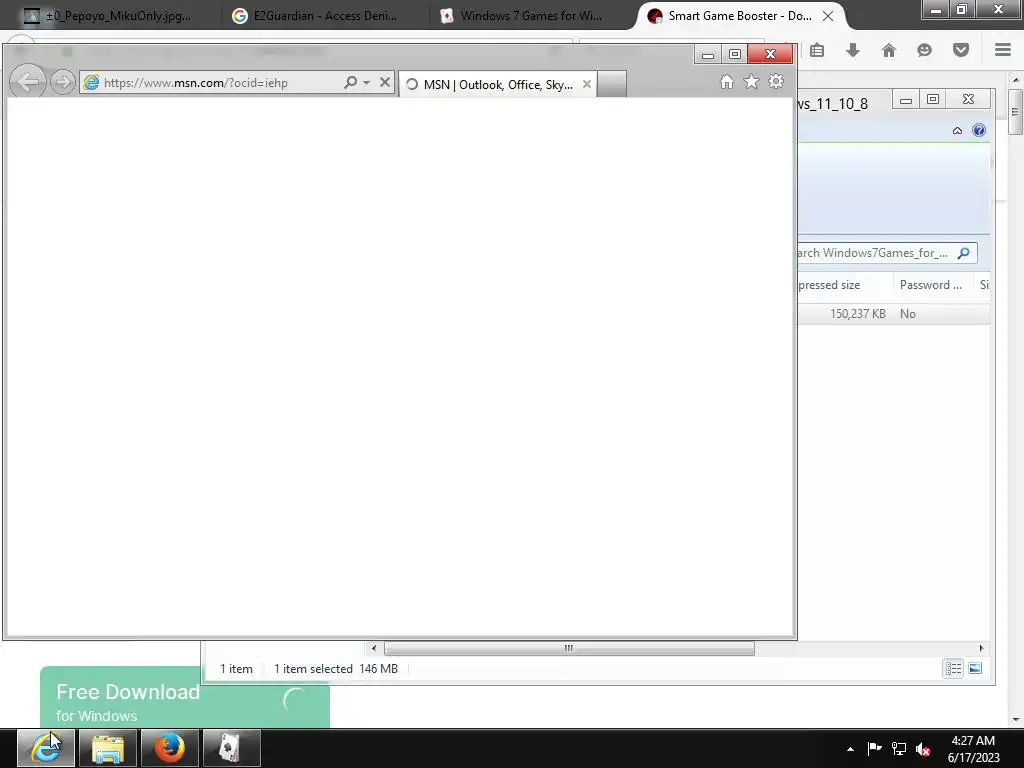The height and width of the screenshot is (768, 1024).
Task: Minimize the Internet Explorer window
Action: (707, 55)
